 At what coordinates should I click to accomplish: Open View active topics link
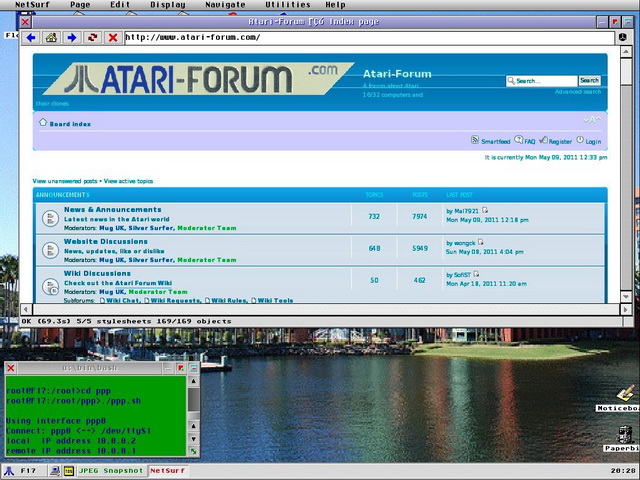coord(128,181)
